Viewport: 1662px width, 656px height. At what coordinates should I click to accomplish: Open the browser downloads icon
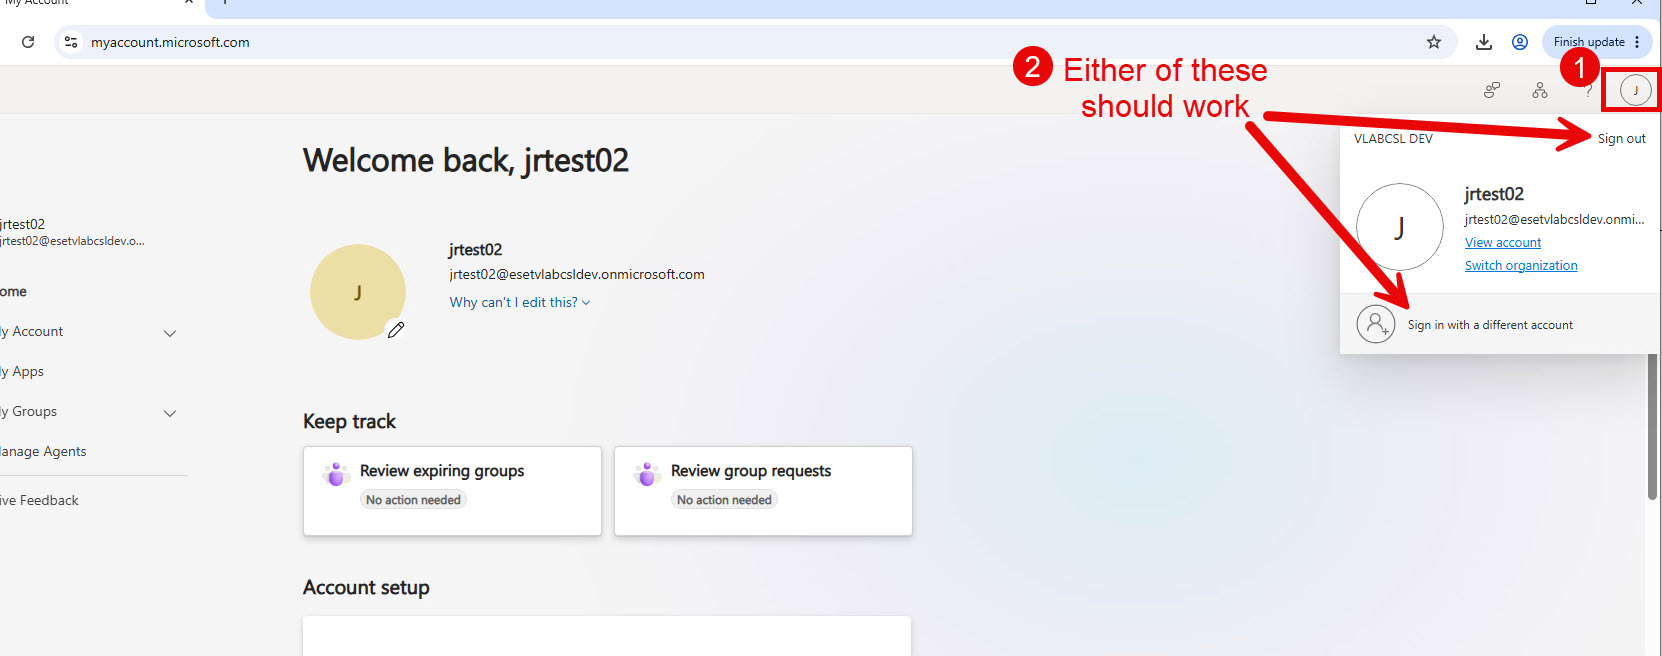point(1484,42)
